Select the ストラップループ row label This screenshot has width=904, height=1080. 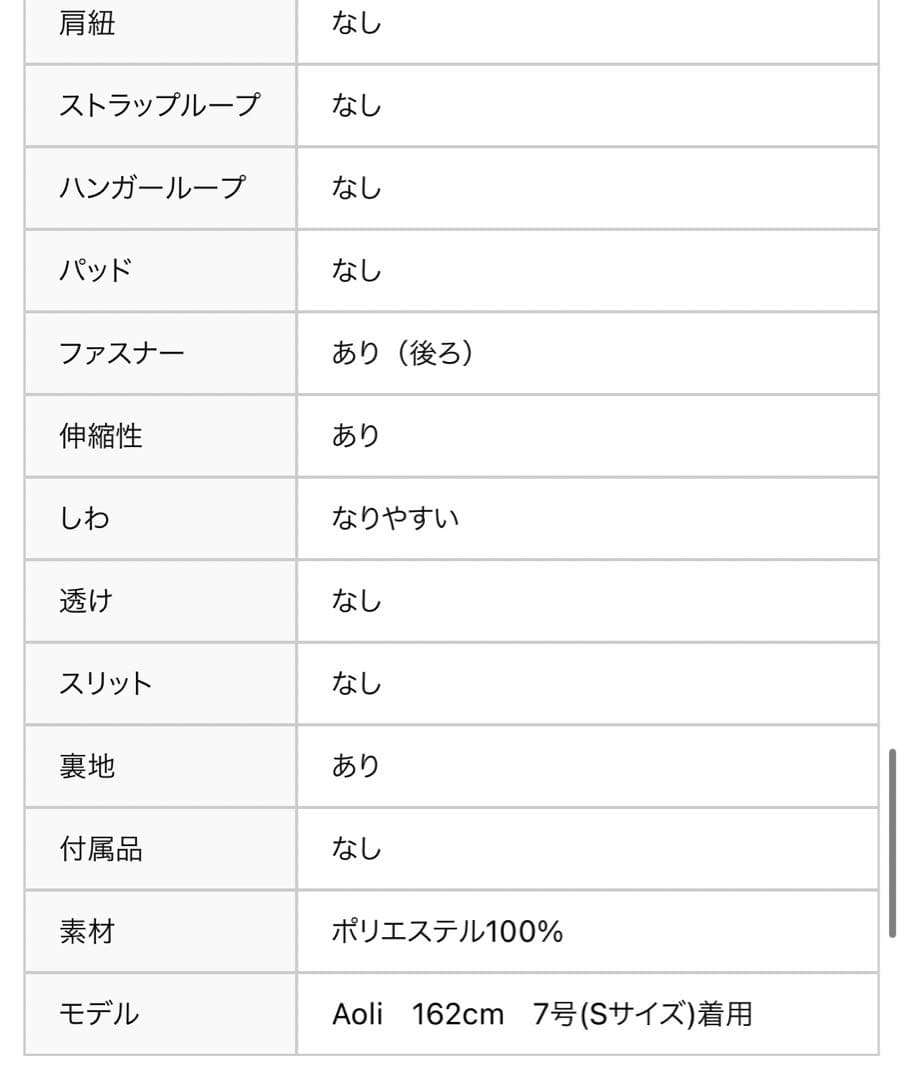(x=159, y=105)
